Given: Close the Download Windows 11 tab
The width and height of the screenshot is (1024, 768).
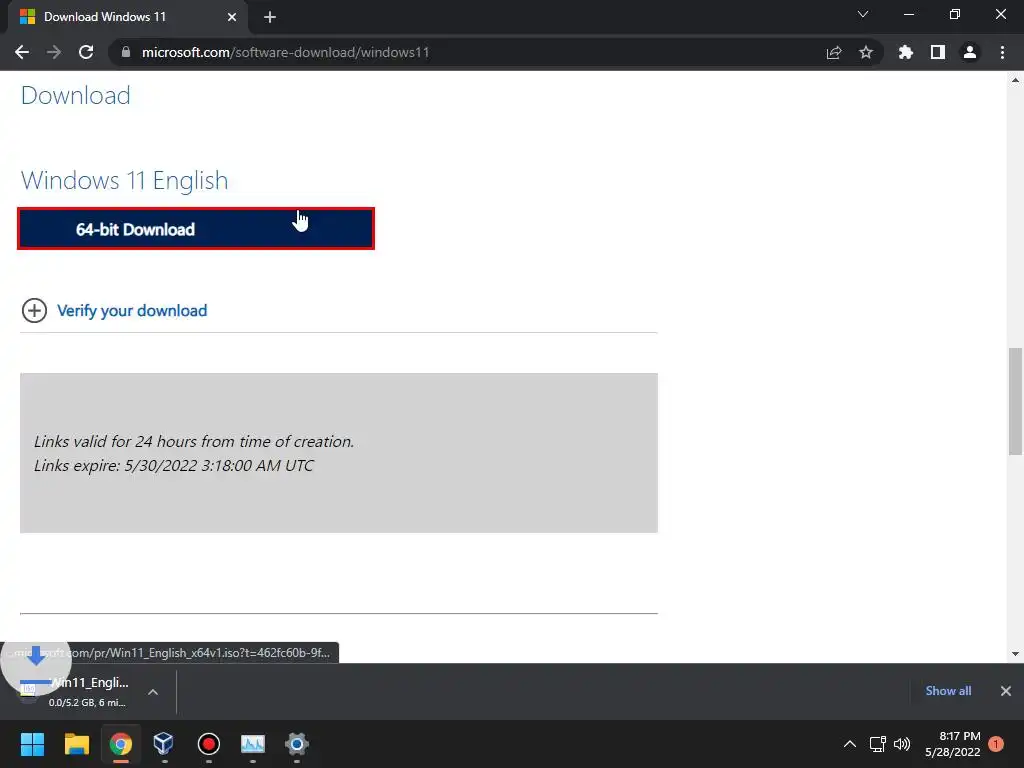Looking at the screenshot, I should coord(232,17).
